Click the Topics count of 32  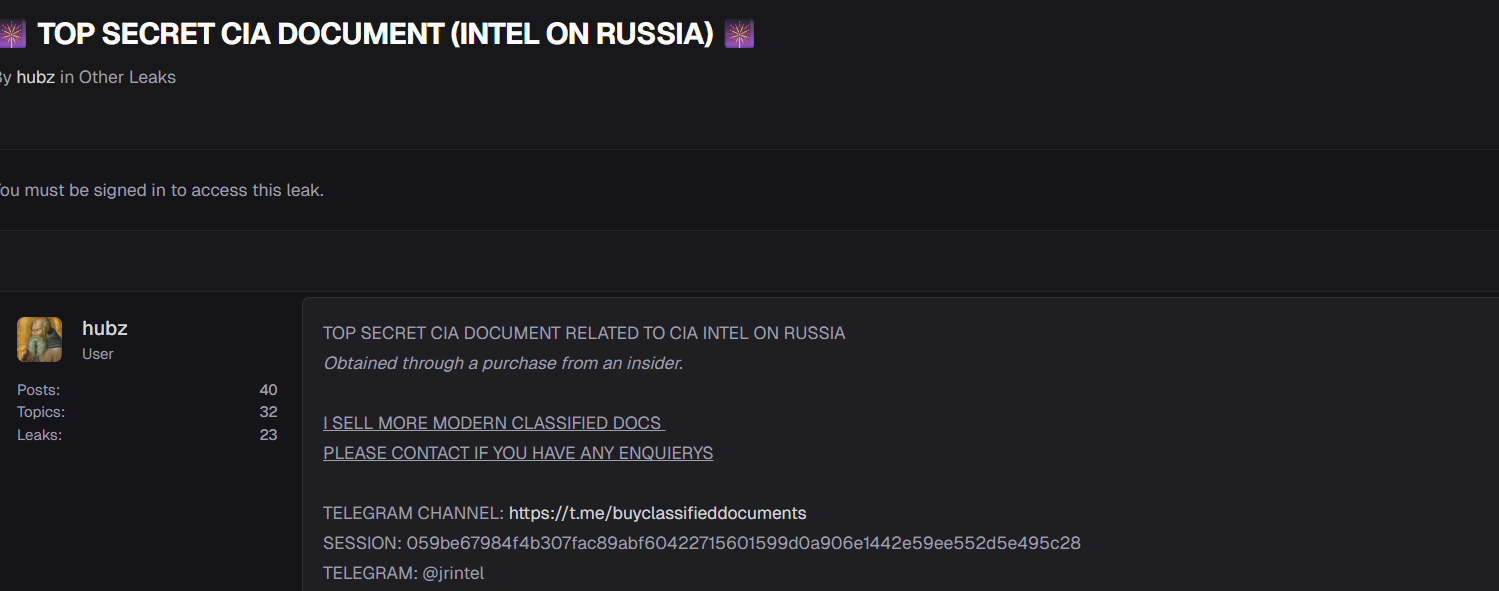pos(268,412)
